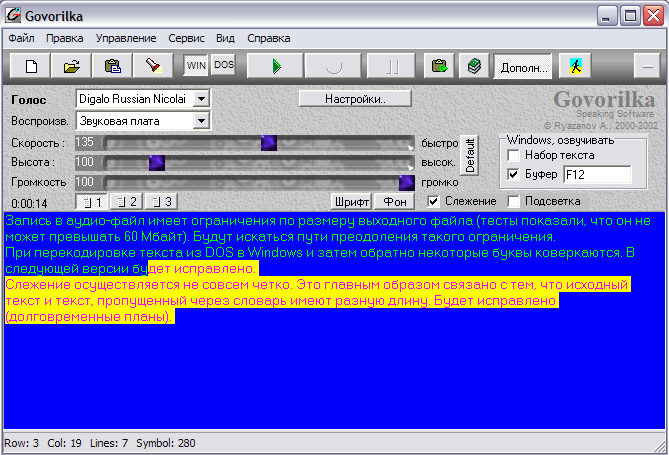Open the Правка menu
This screenshot has width=669, height=455.
64,38
